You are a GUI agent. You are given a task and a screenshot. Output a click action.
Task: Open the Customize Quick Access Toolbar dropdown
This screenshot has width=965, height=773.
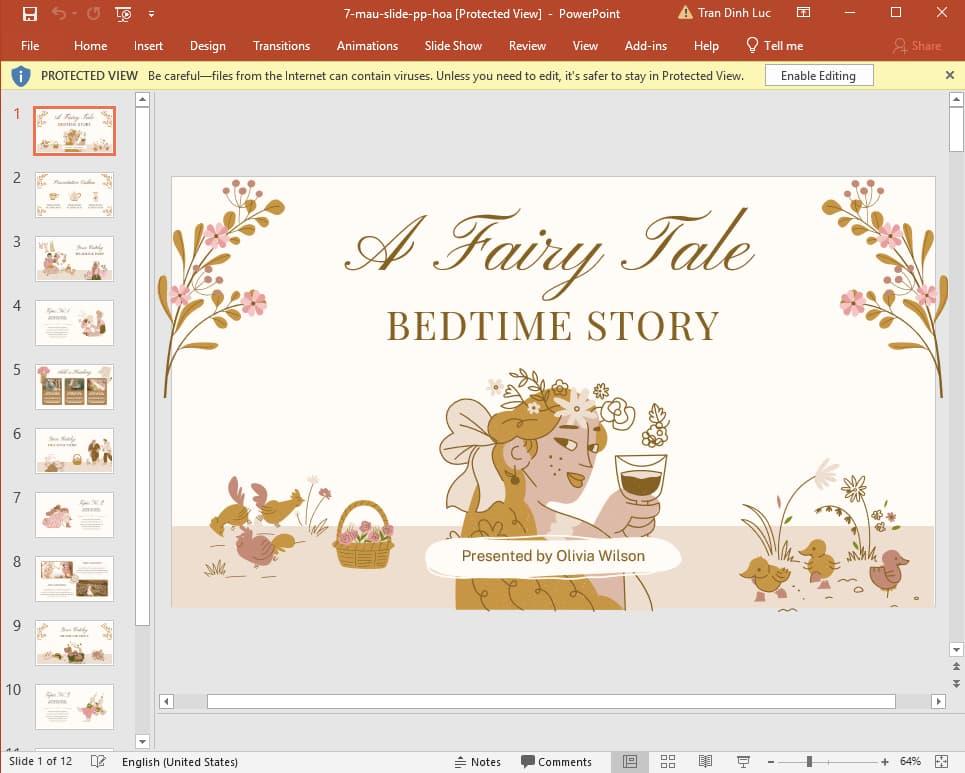151,14
